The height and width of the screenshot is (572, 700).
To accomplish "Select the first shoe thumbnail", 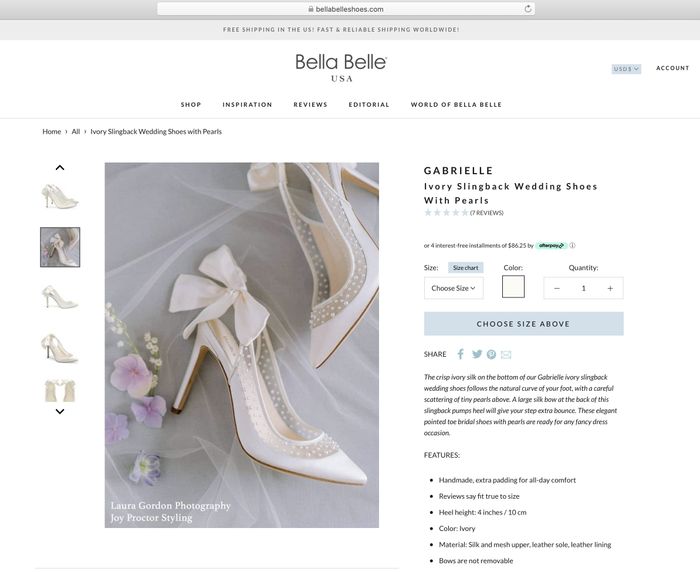I will (x=60, y=195).
